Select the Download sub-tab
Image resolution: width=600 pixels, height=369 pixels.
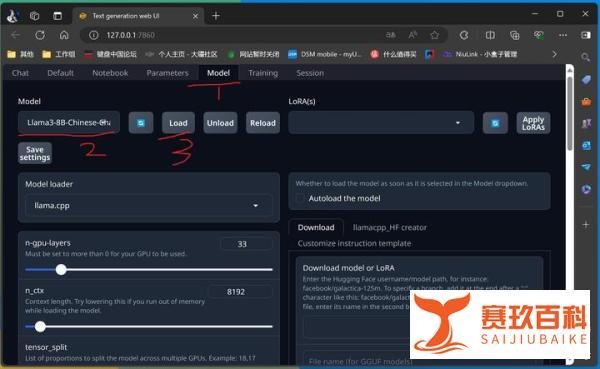316,227
